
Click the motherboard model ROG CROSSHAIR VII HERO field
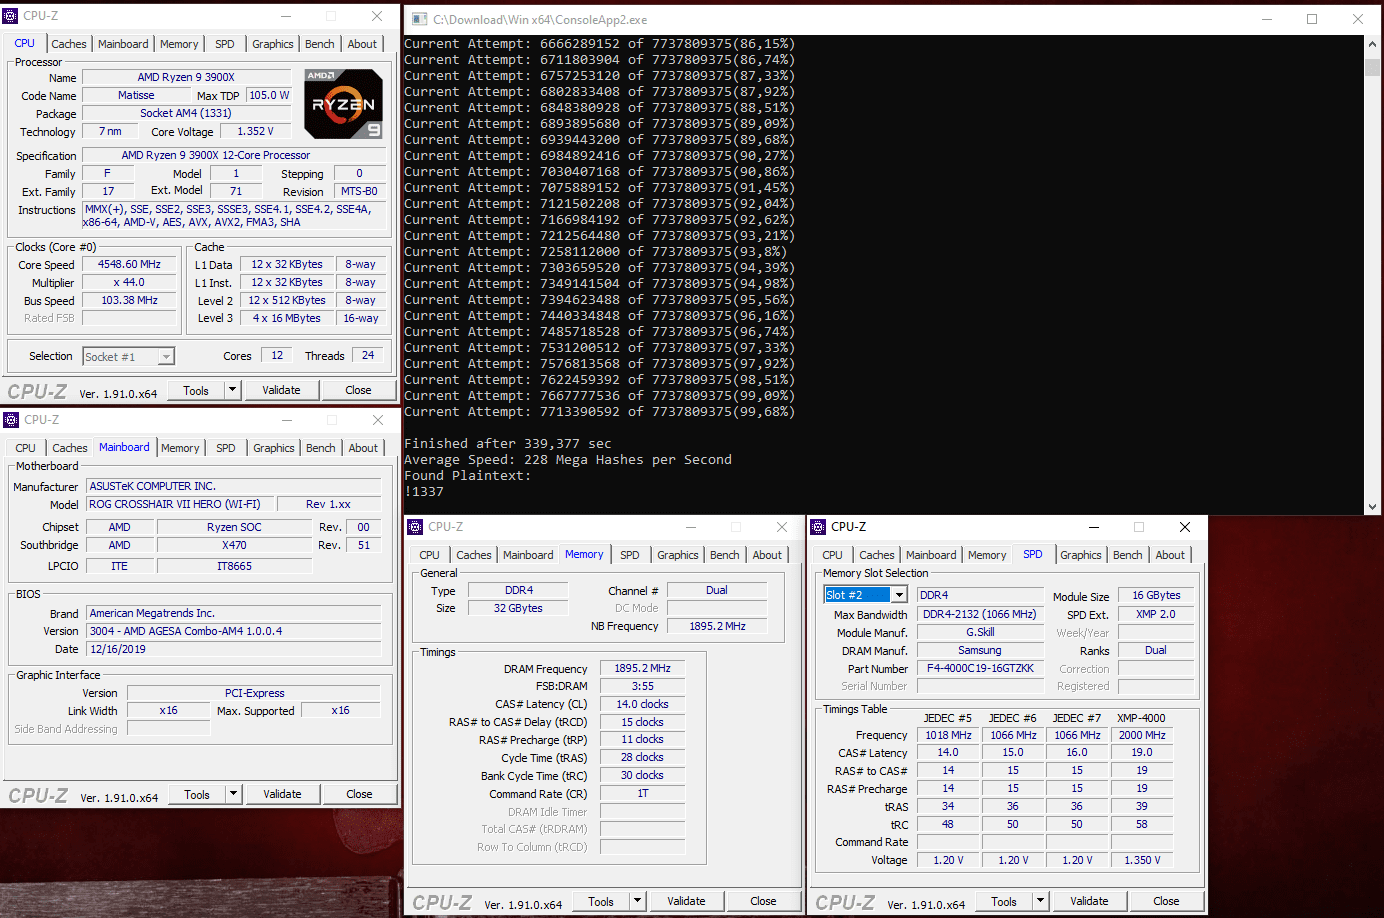[x=179, y=505]
